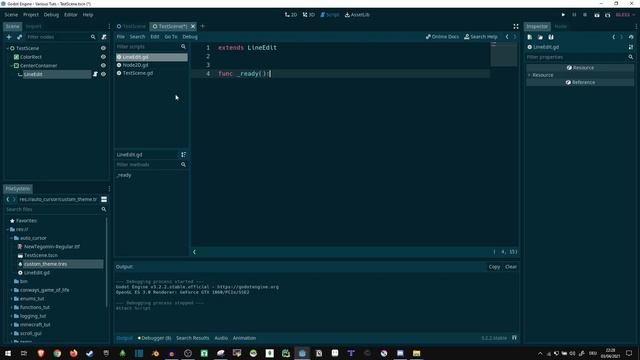This screenshot has height=360, width=640.
Task: Open the Editor menu
Action: tap(71, 15)
